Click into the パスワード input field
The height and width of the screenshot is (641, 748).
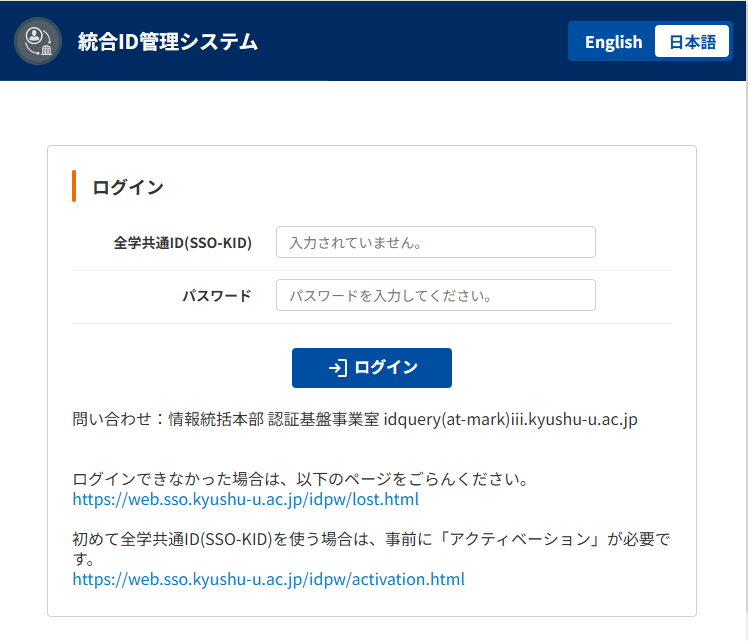(435, 295)
